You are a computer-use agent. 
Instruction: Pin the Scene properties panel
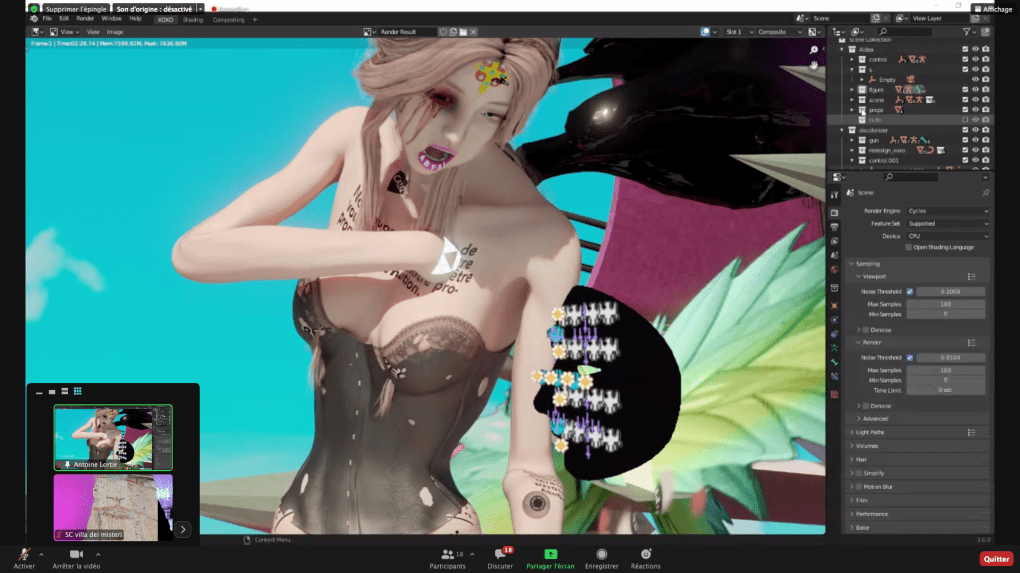(985, 193)
